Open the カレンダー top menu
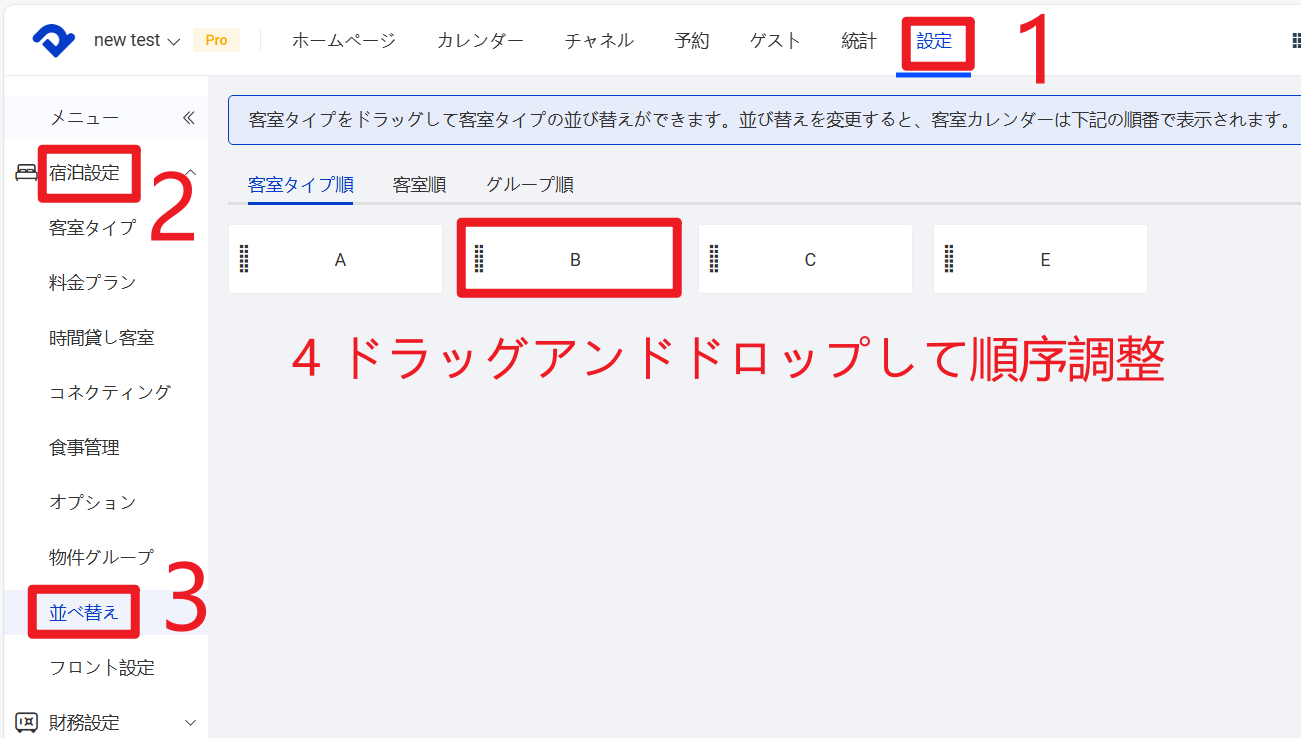Viewport: 1301px width, 738px height. click(x=480, y=41)
